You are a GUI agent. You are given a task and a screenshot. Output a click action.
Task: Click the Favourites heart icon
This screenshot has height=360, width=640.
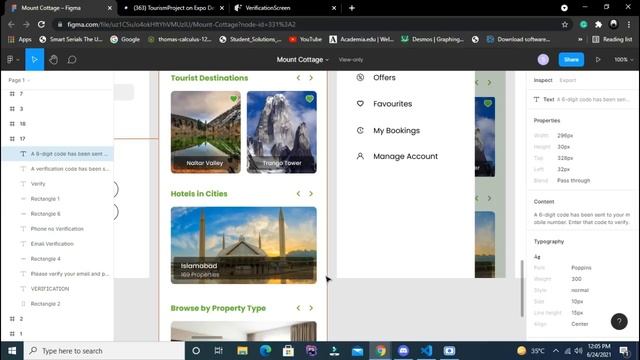[360, 104]
